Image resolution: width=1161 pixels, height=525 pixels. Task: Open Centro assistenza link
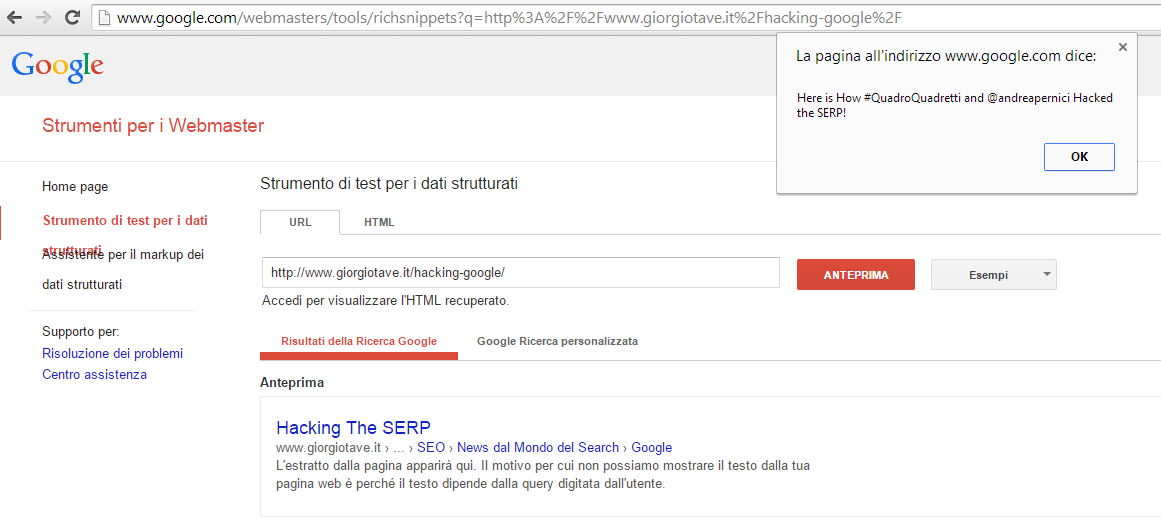[x=94, y=374]
